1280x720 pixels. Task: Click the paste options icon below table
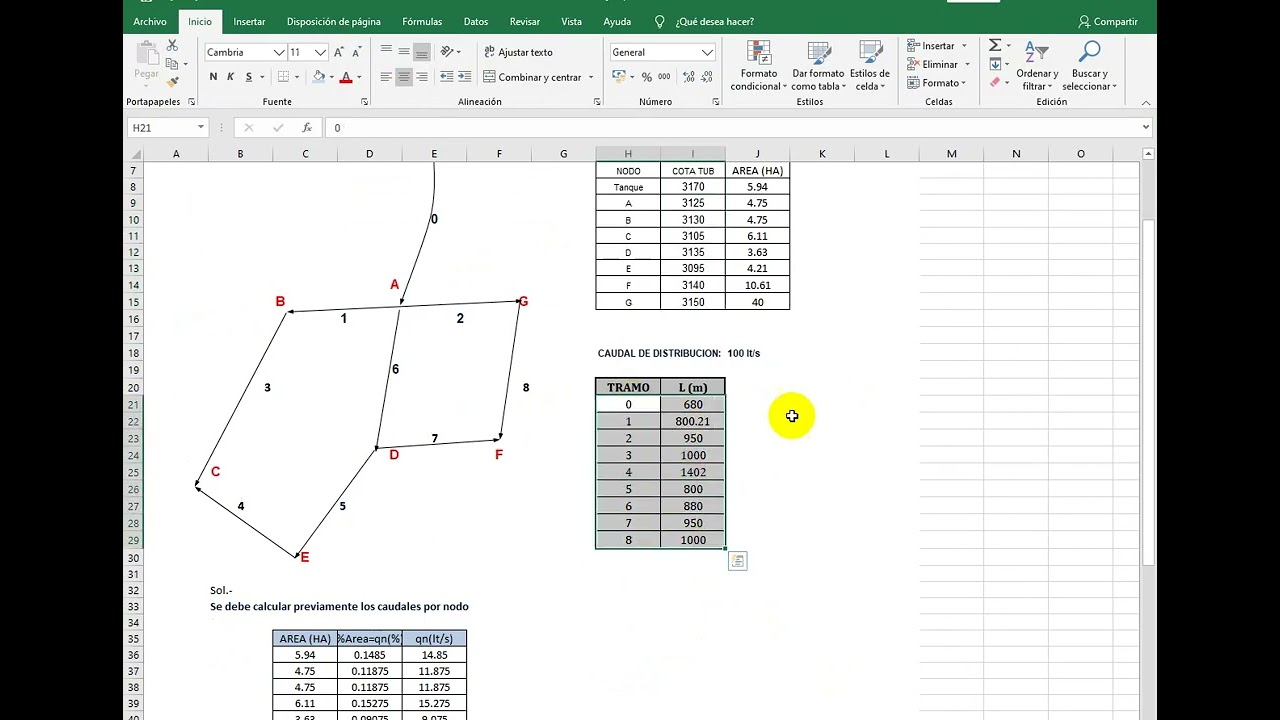738,561
